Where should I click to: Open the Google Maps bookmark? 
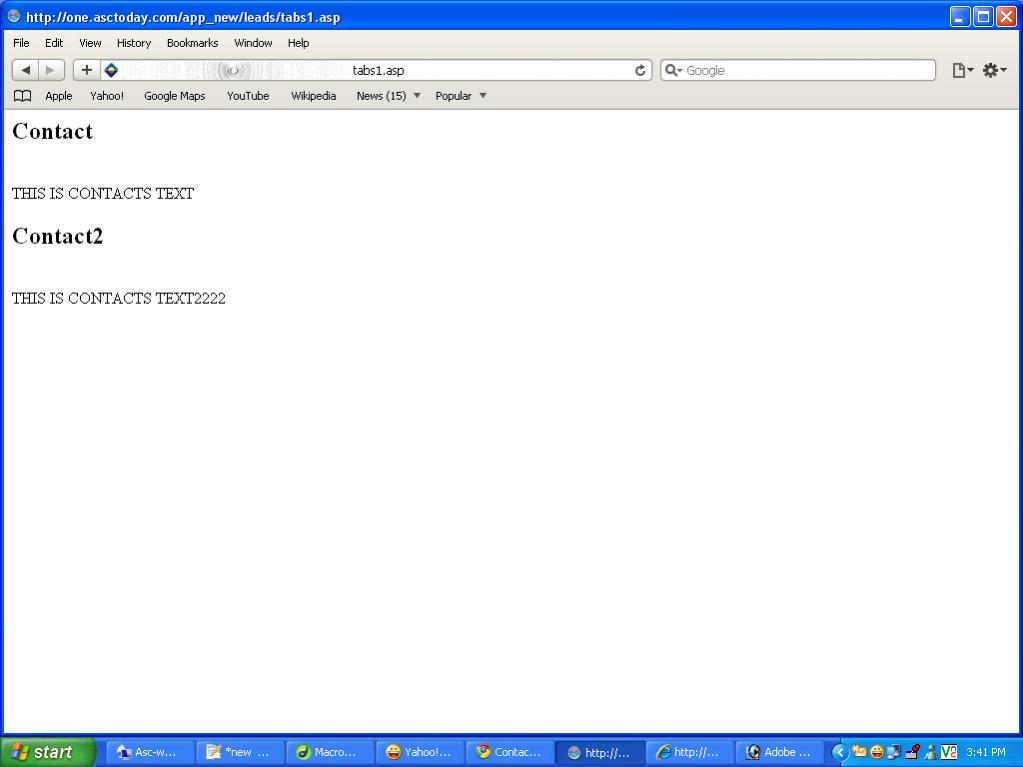[x=174, y=96]
